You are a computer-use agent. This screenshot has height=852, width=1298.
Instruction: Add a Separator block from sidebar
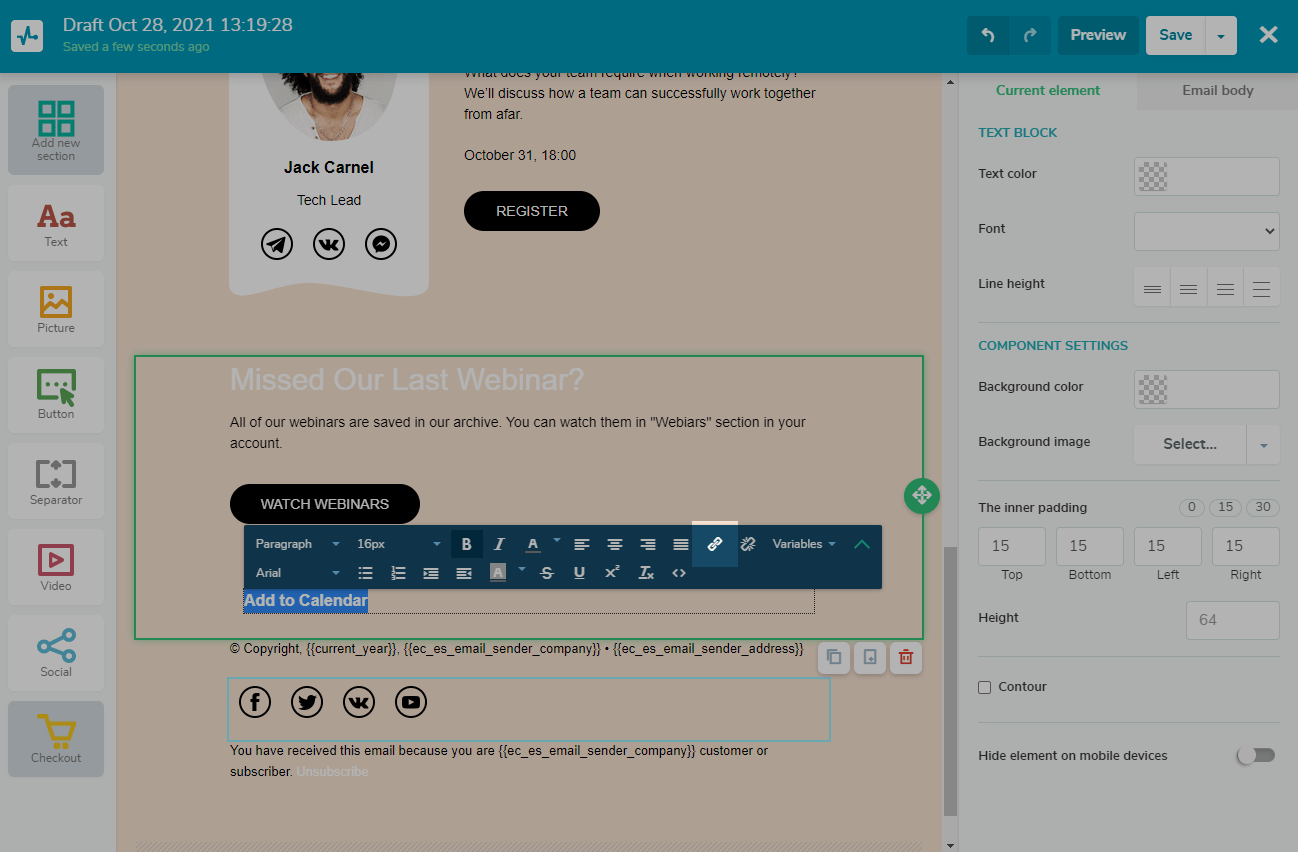tap(56, 481)
